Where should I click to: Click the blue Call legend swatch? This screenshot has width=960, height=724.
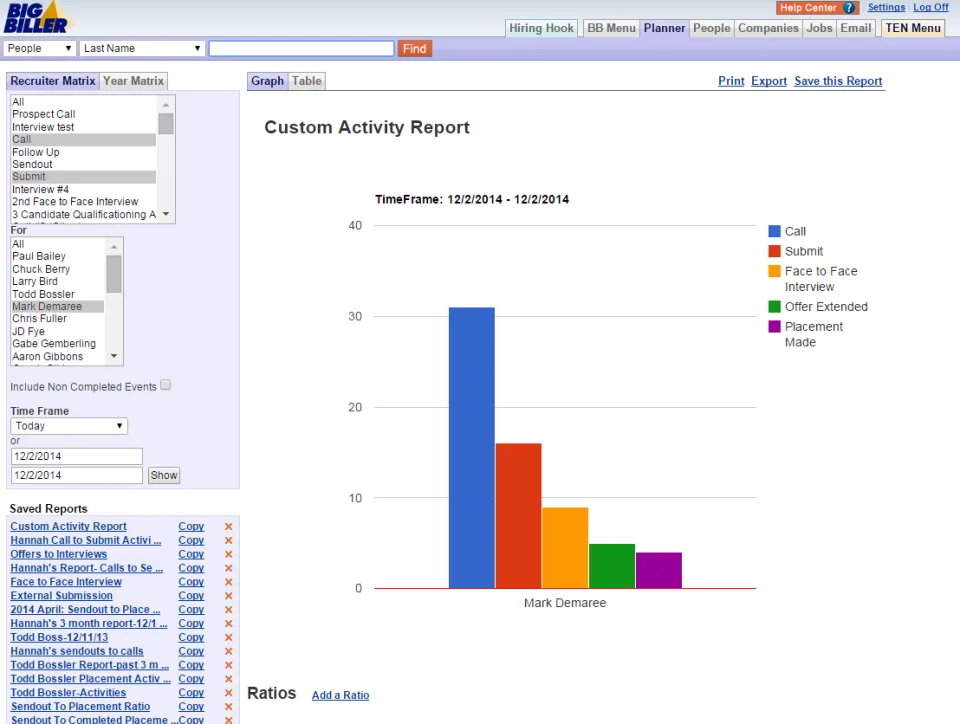774,231
